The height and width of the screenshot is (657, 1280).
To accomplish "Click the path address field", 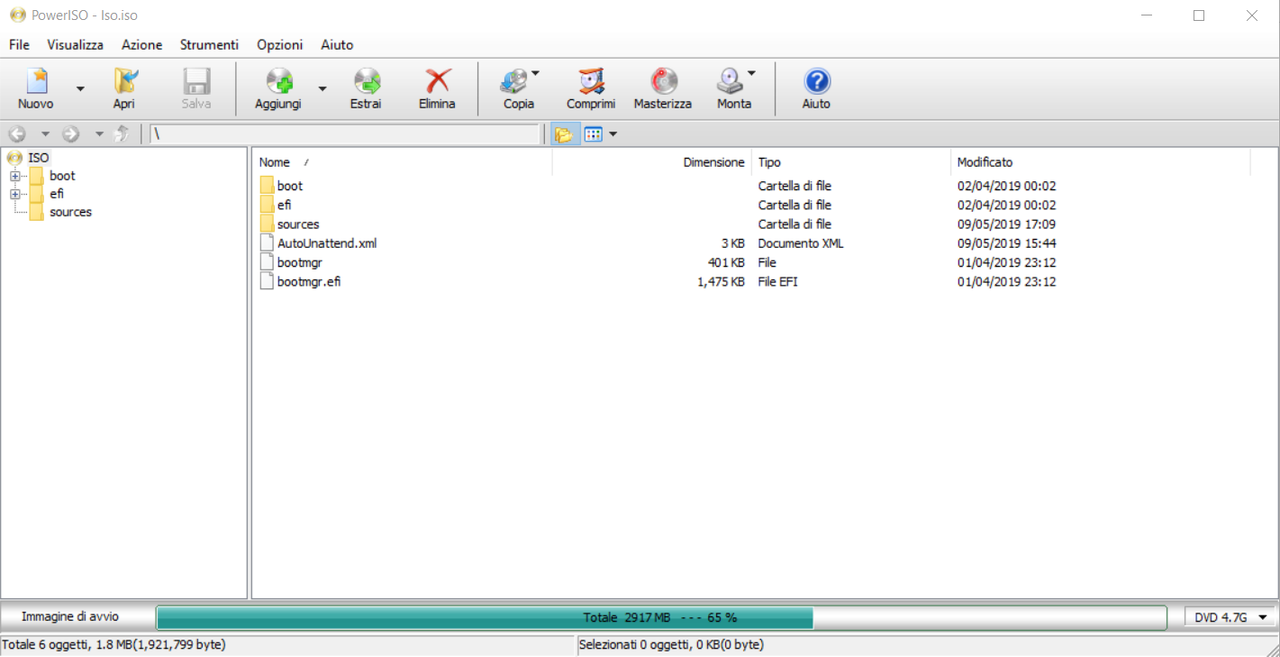I will coord(344,134).
